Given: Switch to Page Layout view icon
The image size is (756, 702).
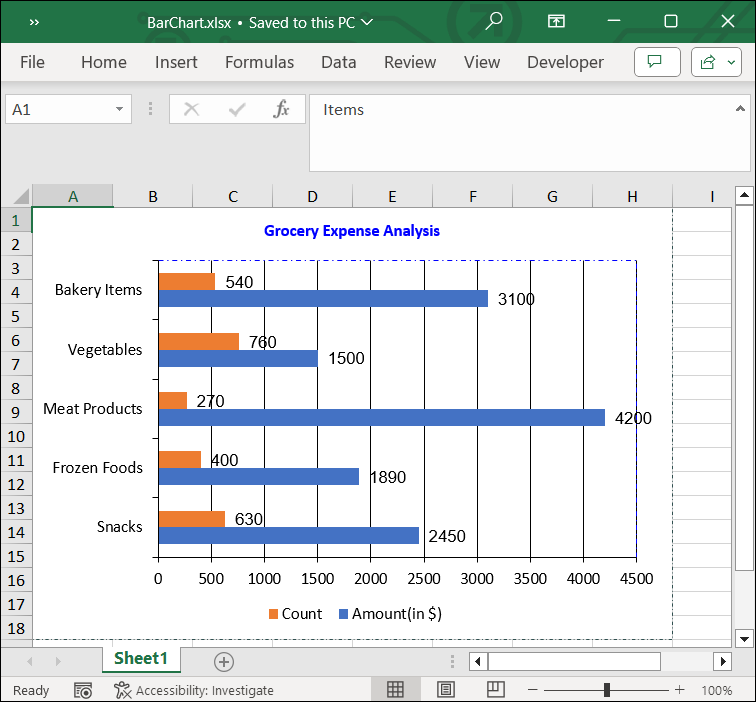Looking at the screenshot, I should click(x=446, y=689).
